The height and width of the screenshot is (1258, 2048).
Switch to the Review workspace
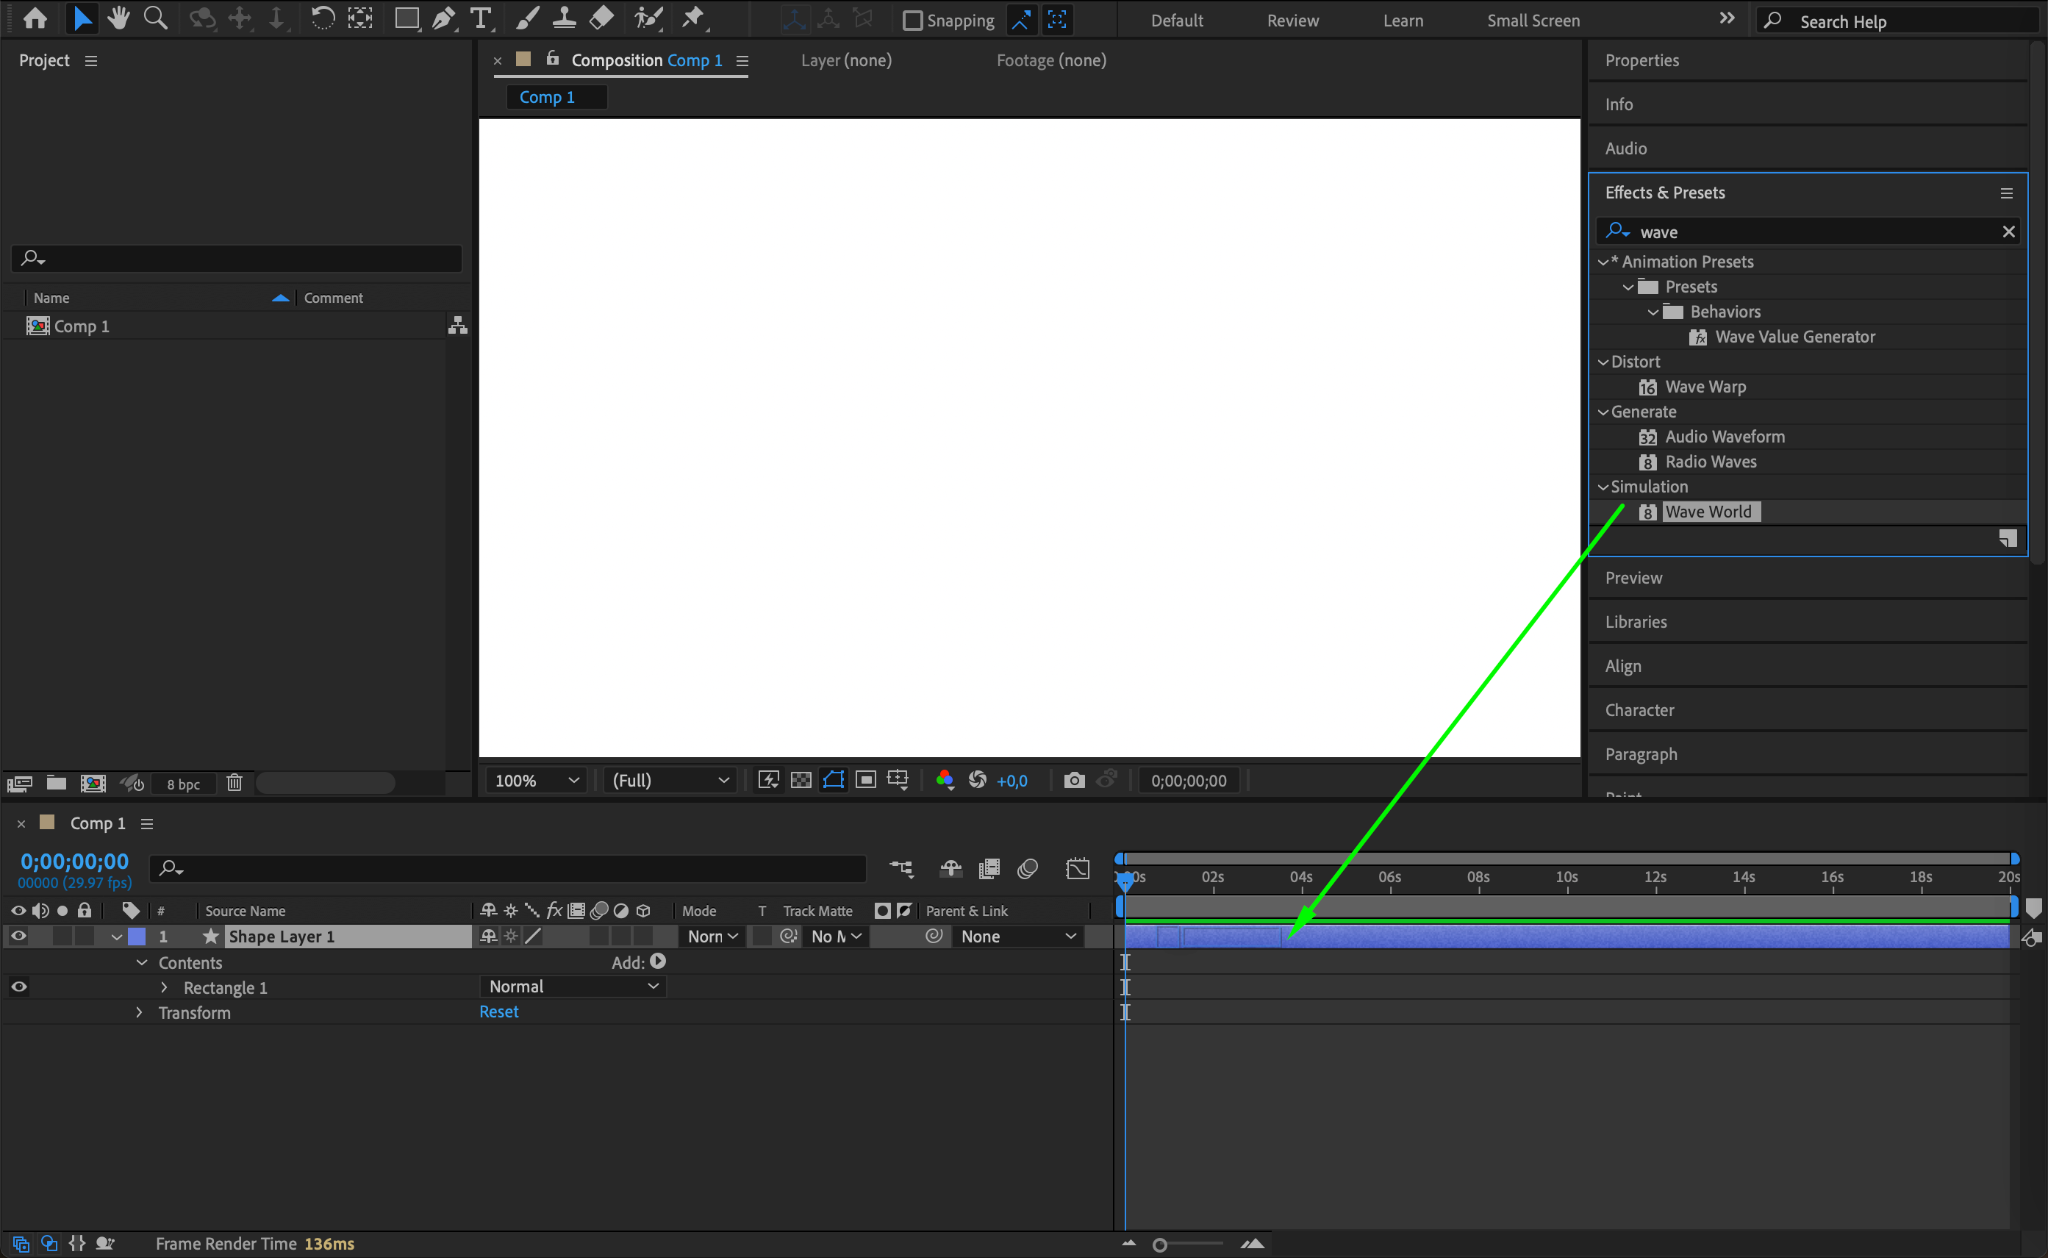coord(1292,20)
